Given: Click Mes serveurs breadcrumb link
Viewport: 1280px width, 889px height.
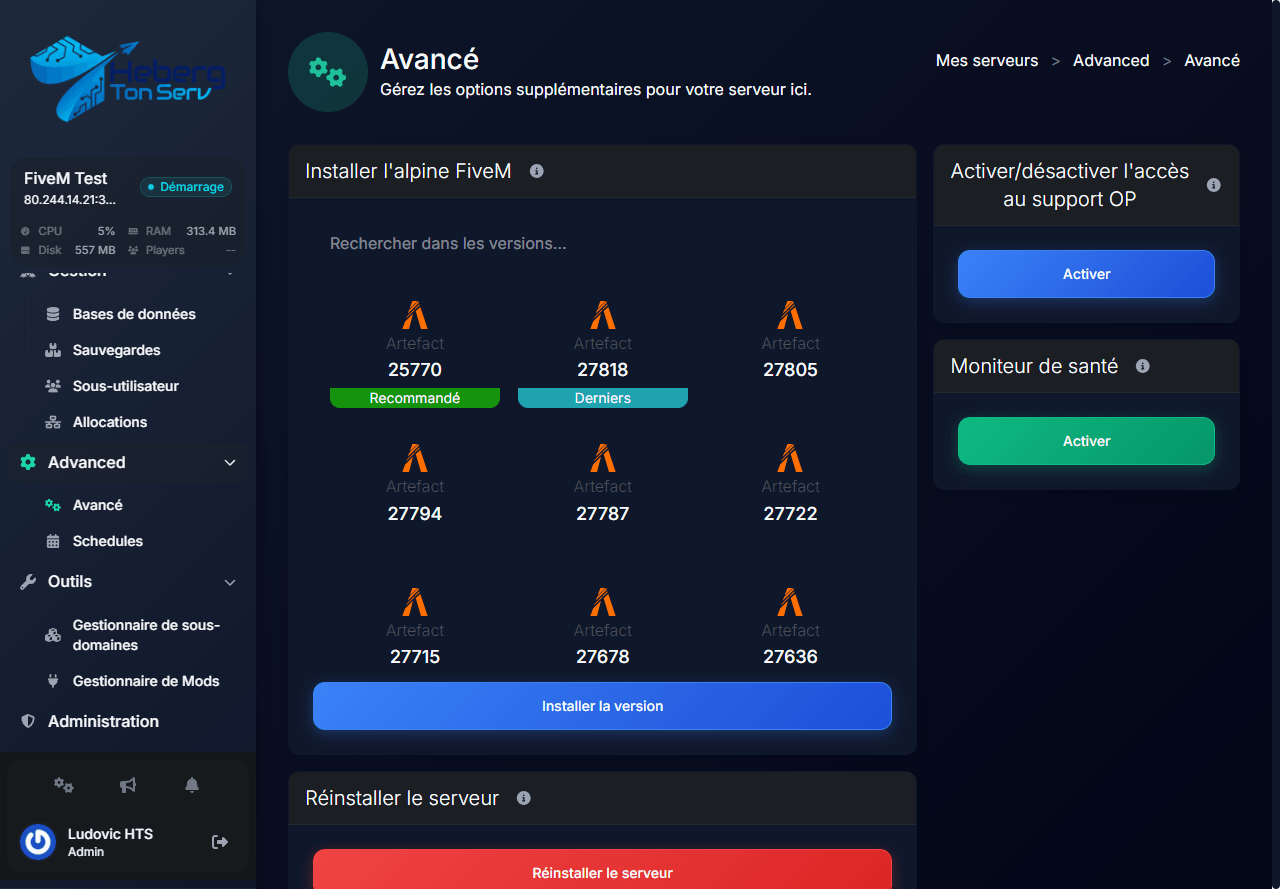Looking at the screenshot, I should pyautogui.click(x=987, y=60).
